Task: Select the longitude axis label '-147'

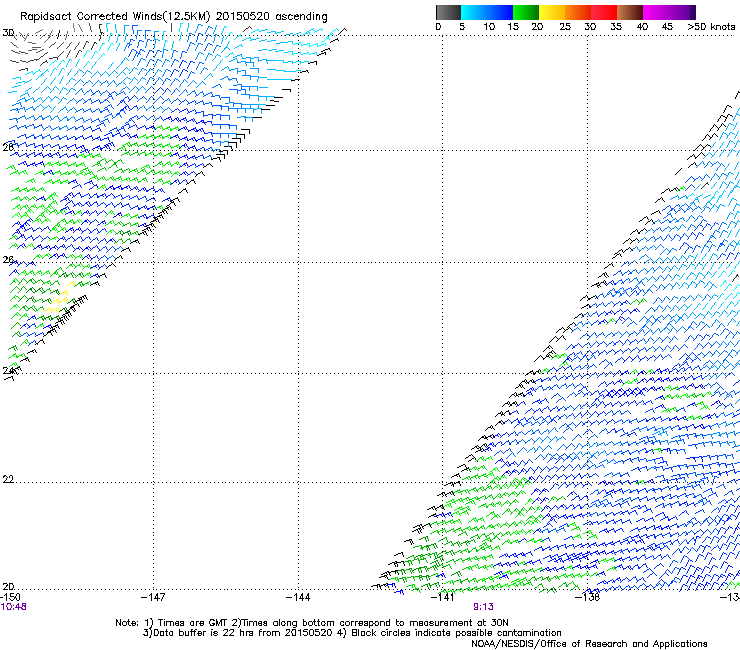Action: click(x=153, y=597)
